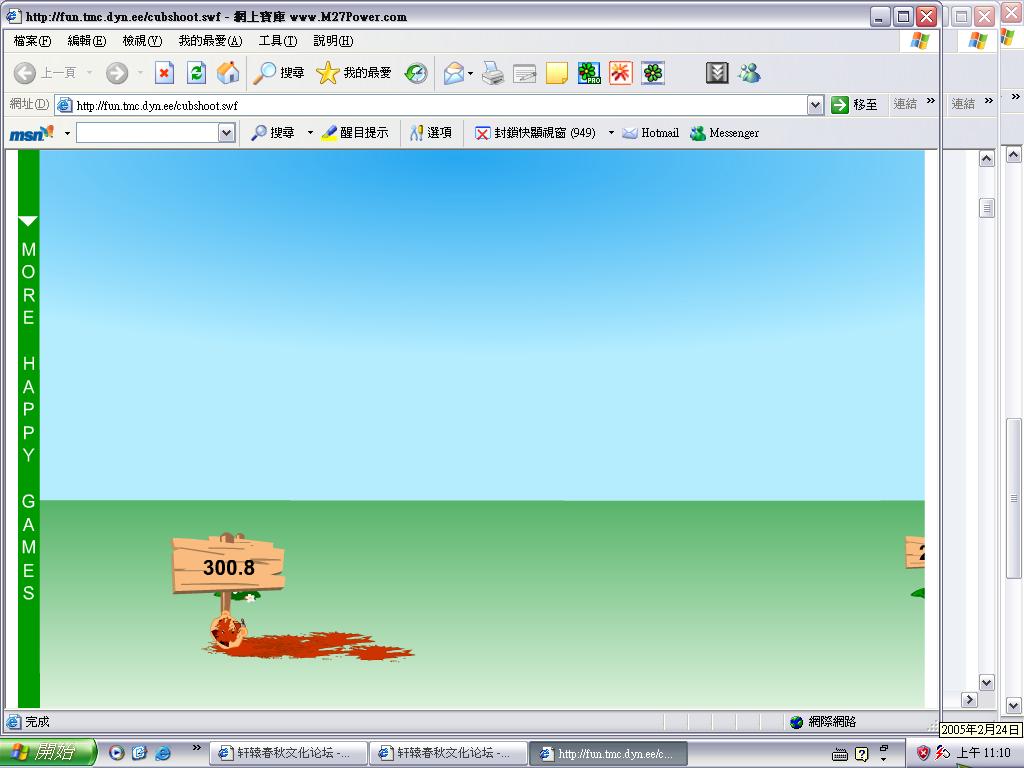Click the 300.8 wooden distance sign
Viewport: 1024px width, 768px height.
(x=228, y=566)
